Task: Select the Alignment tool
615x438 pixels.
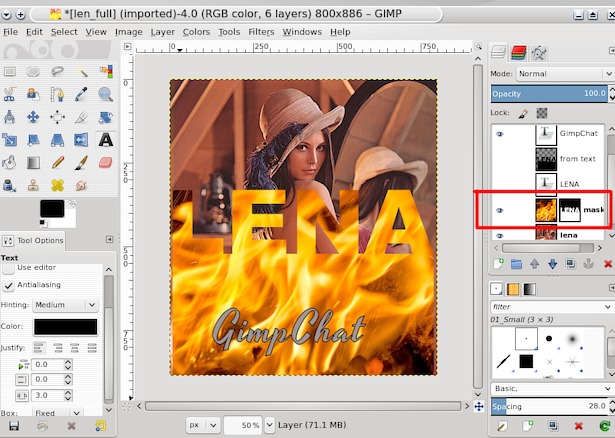Action: pos(57,117)
